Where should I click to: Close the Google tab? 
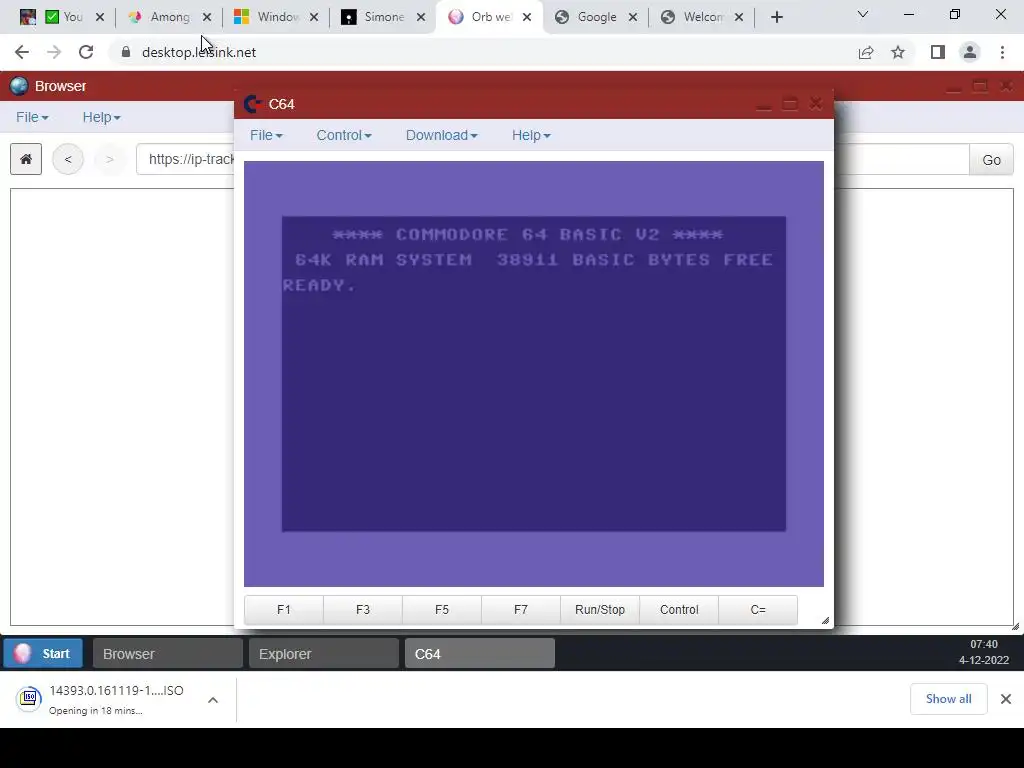click(633, 17)
